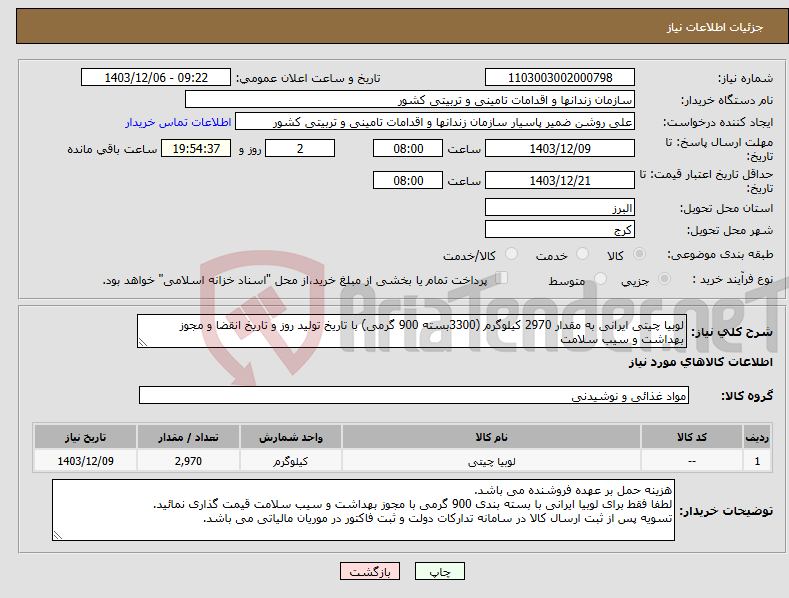Select the کالا radio button
The height and width of the screenshot is (598, 789).
pos(639,254)
